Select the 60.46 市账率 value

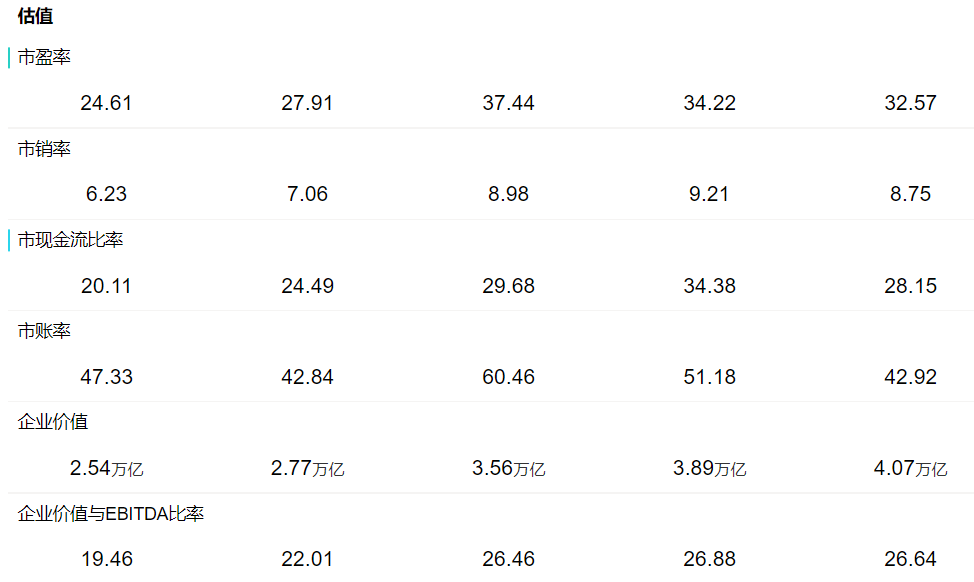[x=508, y=377]
